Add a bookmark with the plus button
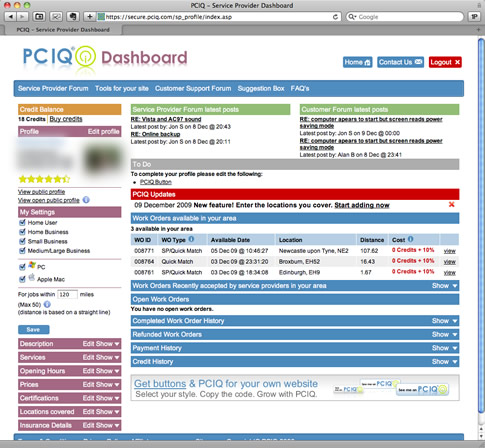The image size is (485, 448). tap(89, 16)
